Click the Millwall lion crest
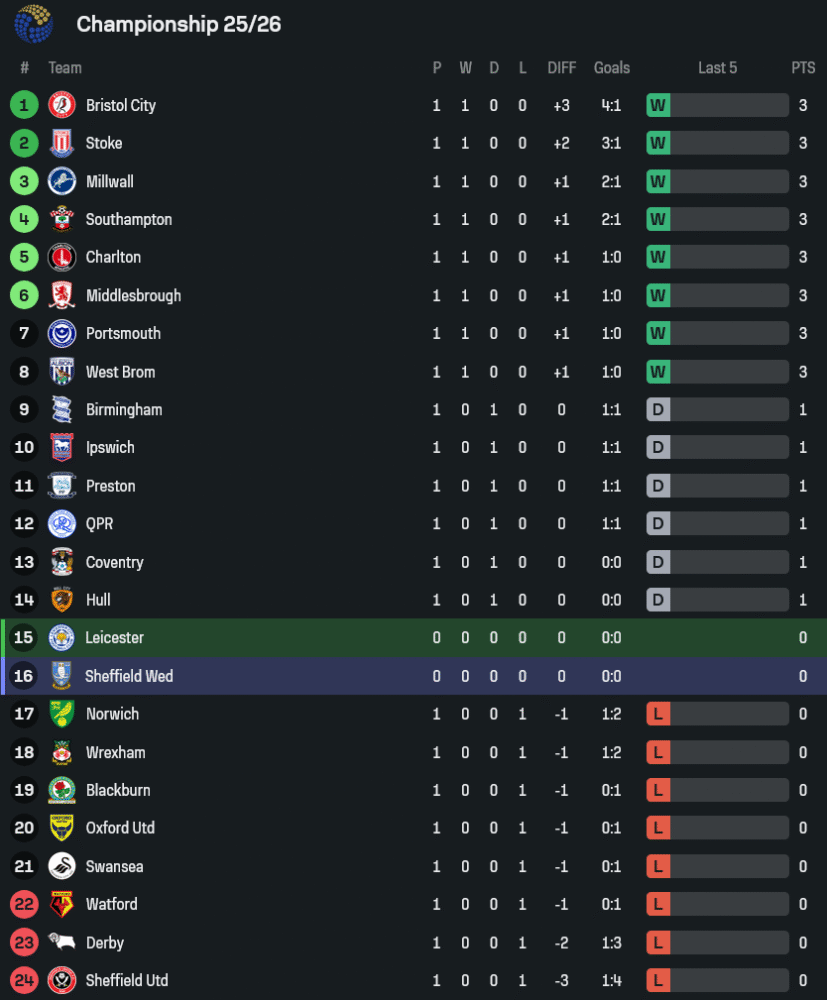Viewport: 827px width, 1000px height. click(62, 181)
